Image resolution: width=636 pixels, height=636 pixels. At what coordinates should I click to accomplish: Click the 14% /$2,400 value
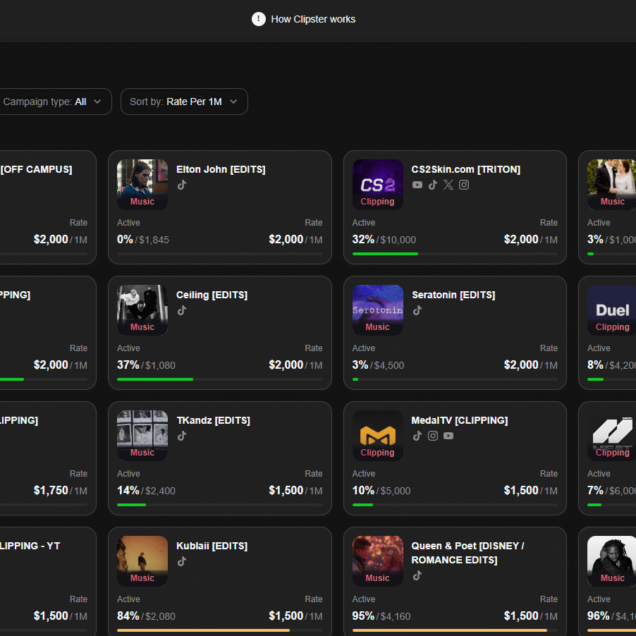pyautogui.click(x=146, y=490)
